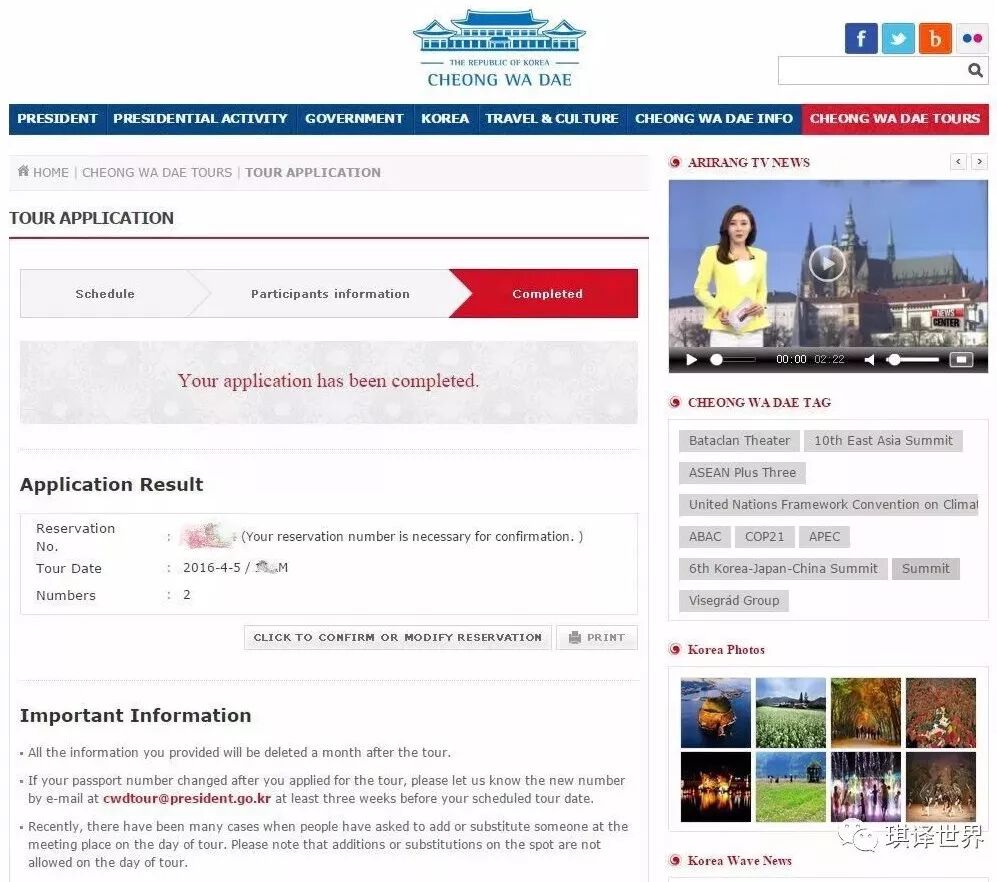997x882 pixels.
Task: Select the Schedule step
Action: click(105, 294)
